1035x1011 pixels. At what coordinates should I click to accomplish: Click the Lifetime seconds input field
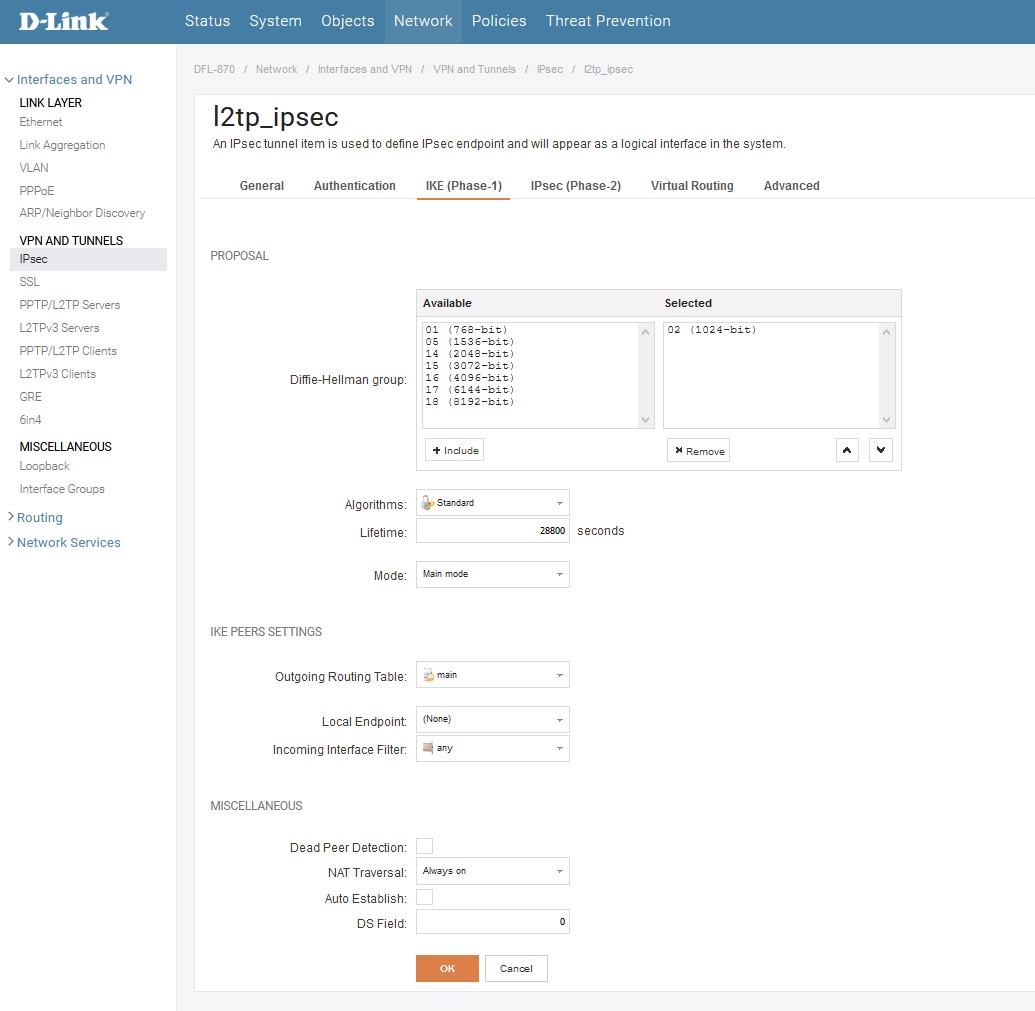tap(492, 531)
